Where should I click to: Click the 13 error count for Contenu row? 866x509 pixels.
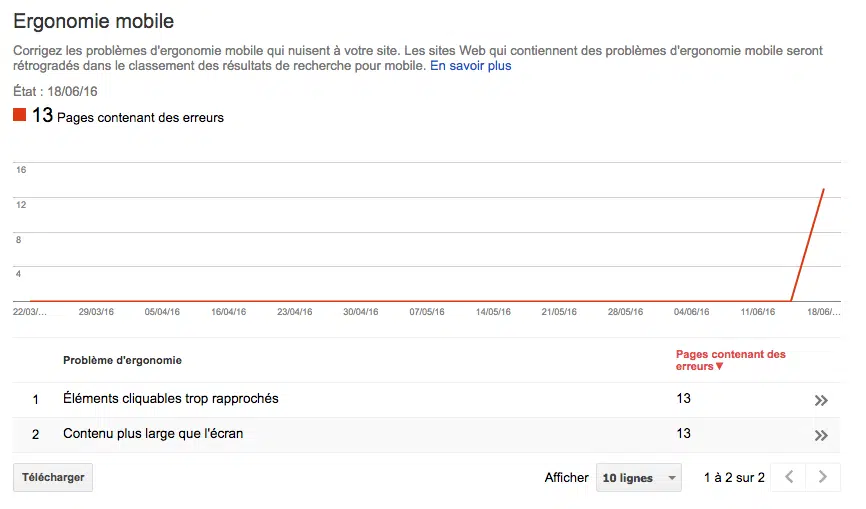684,434
